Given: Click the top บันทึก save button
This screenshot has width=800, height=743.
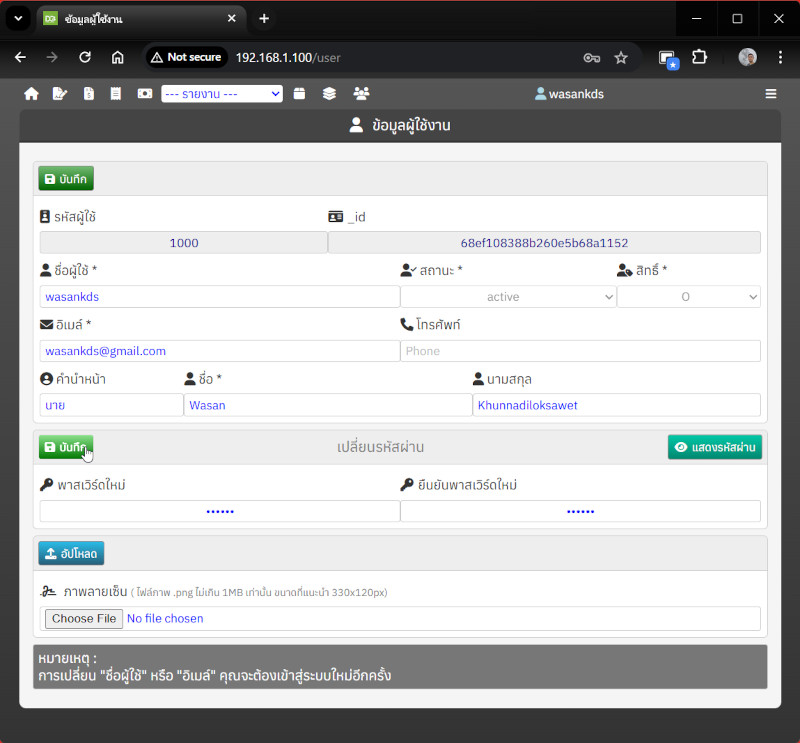Looking at the screenshot, I should click(66, 179).
